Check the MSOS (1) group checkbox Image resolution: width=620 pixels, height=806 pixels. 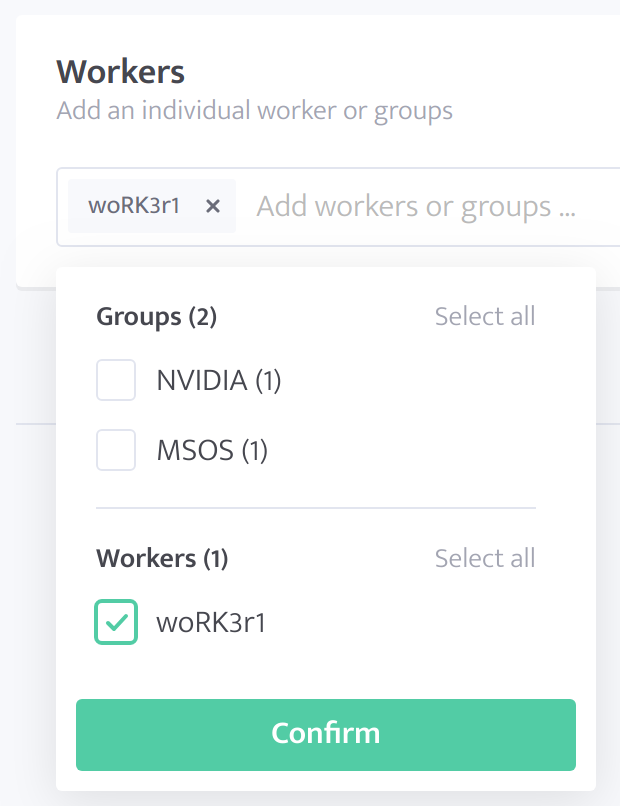point(116,450)
